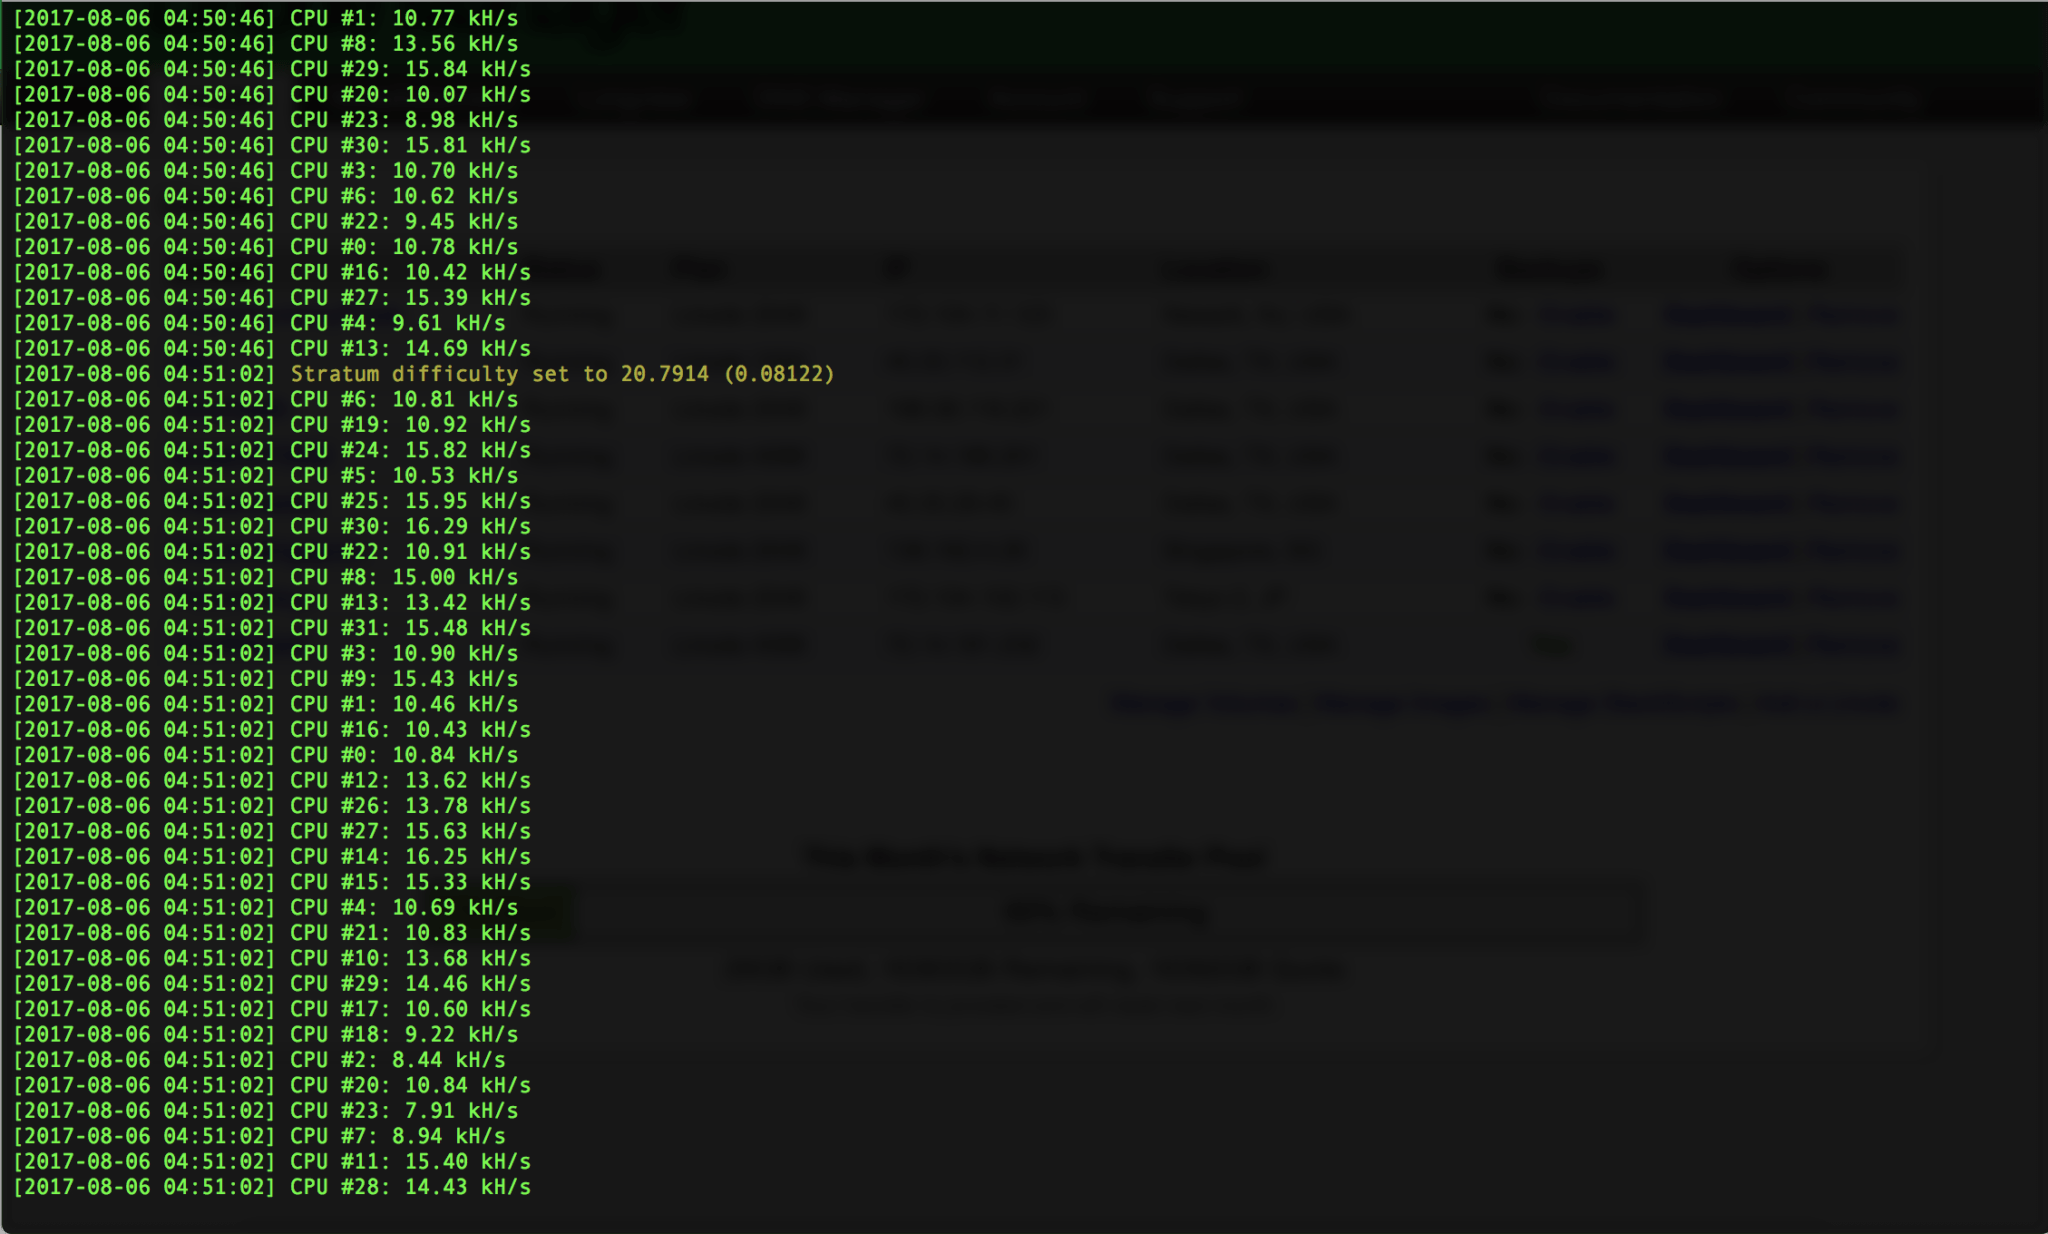
Task: Click the 'CPU #29: 14.46 kH/s' line
Action: click(271, 983)
